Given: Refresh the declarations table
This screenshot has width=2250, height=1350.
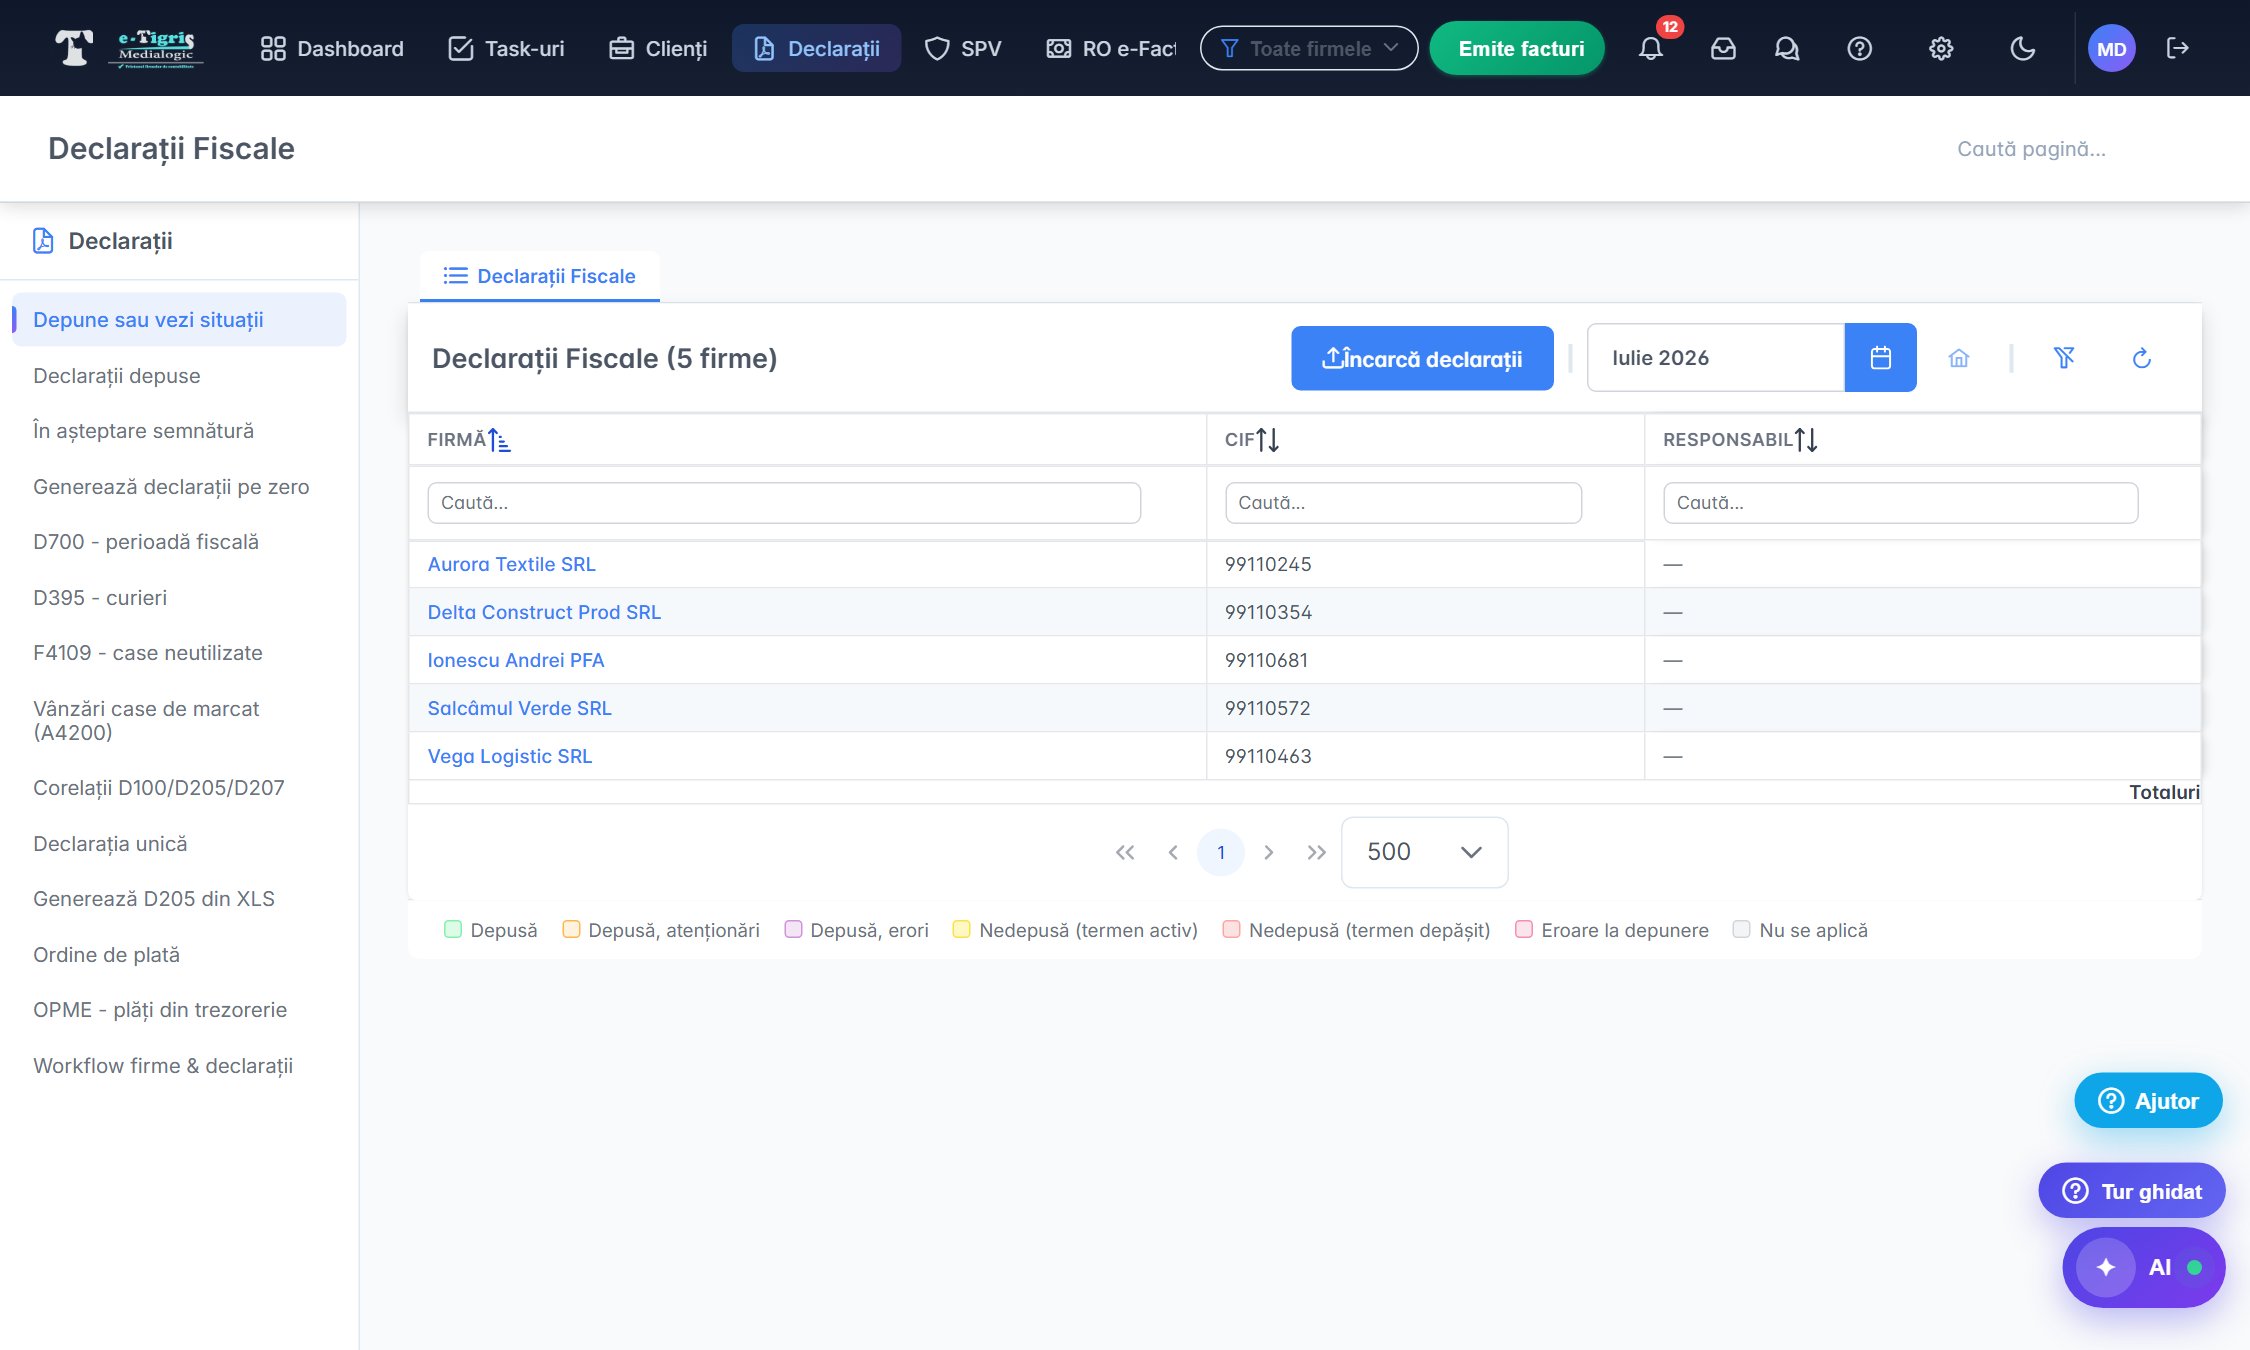Looking at the screenshot, I should [2141, 358].
